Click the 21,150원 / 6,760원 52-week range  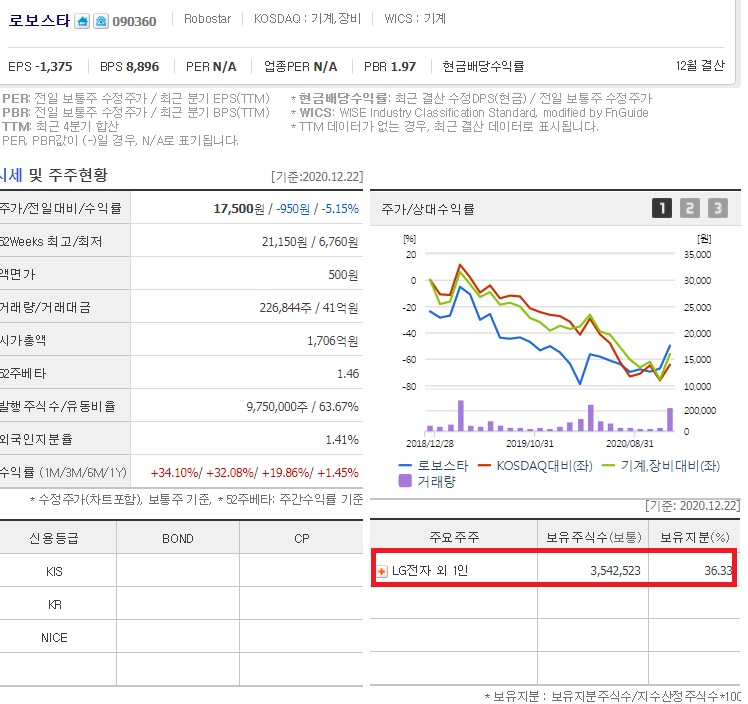(x=310, y=241)
